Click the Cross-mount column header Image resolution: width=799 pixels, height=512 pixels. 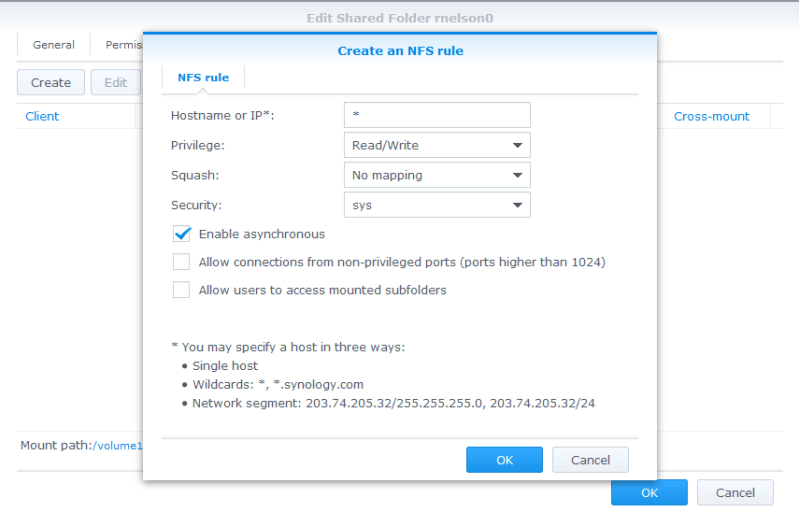(x=711, y=116)
